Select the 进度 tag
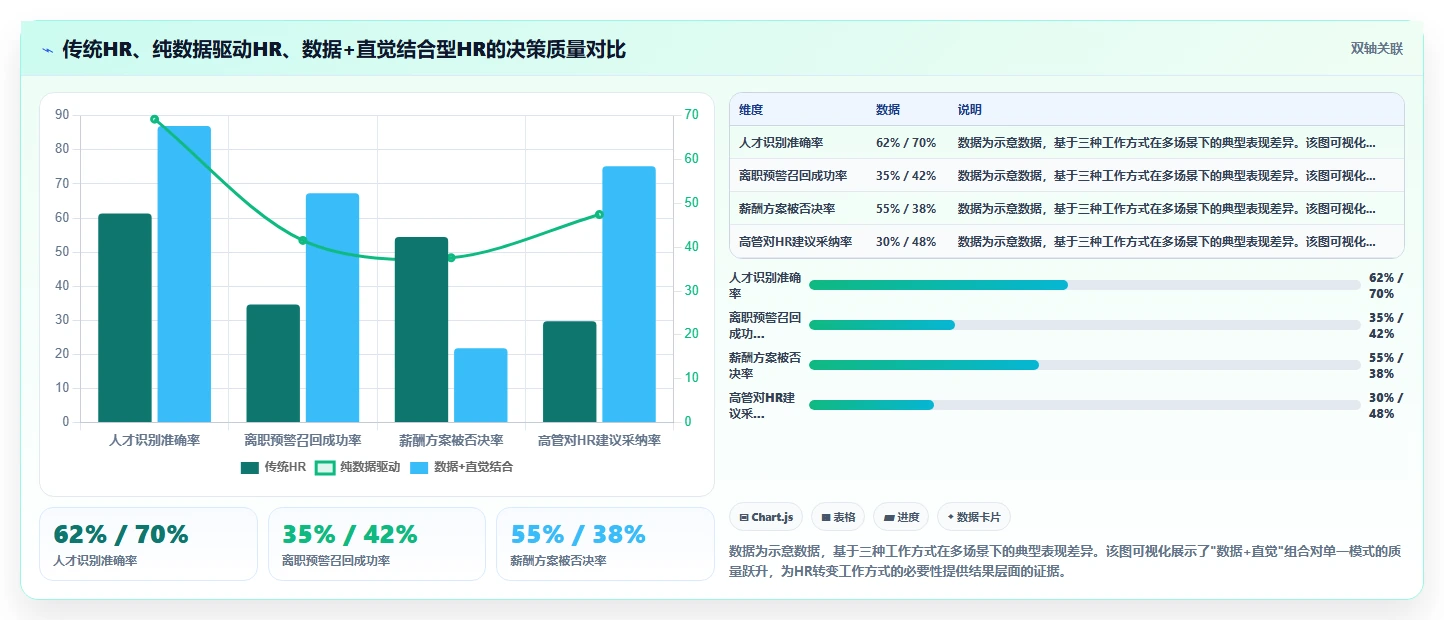This screenshot has width=1444, height=620. point(900,517)
